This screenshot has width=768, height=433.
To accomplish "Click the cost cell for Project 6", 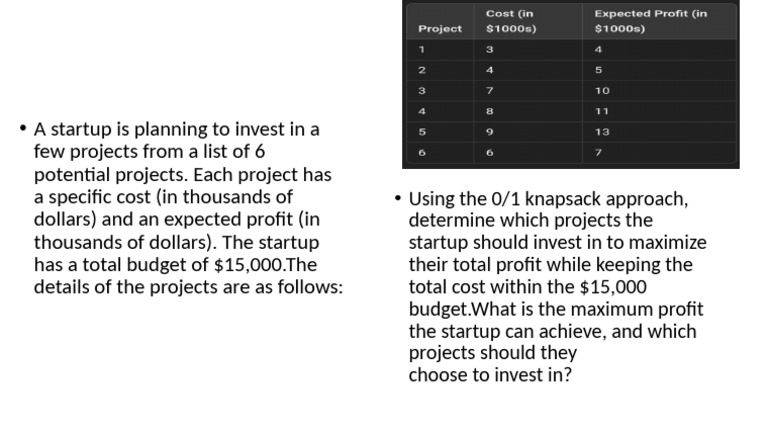I will click(490, 152).
